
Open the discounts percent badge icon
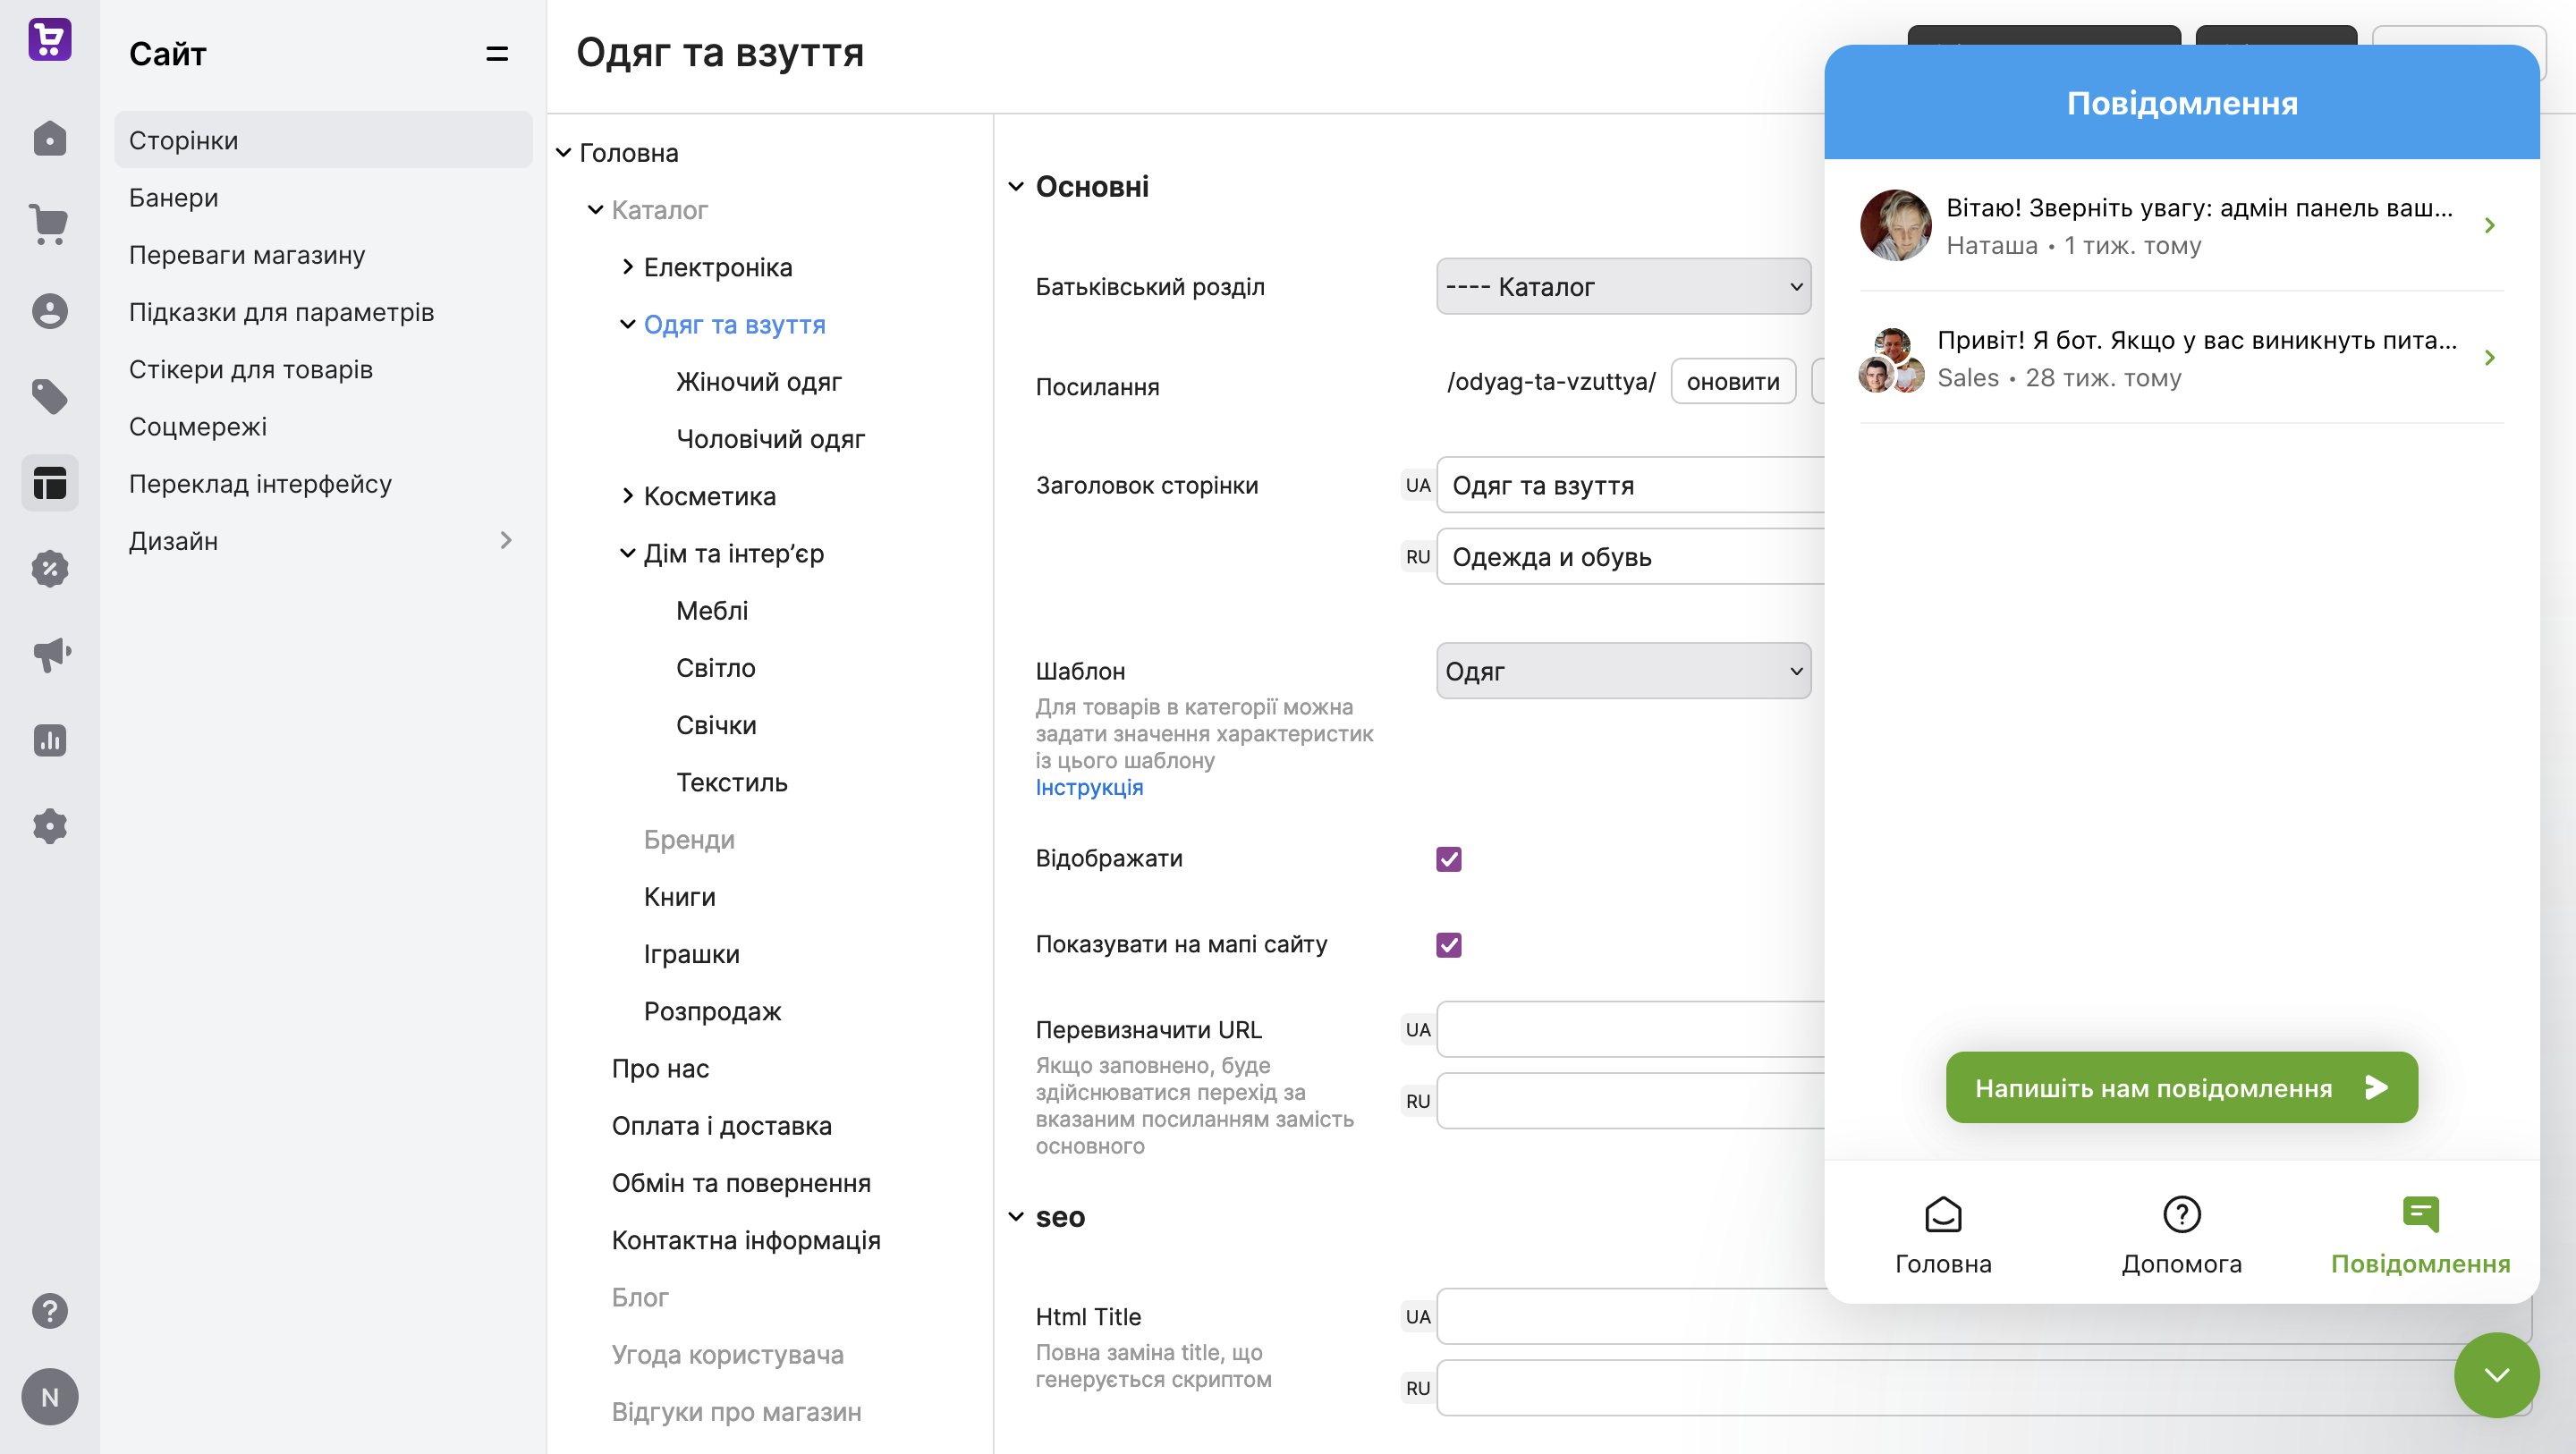coord(49,569)
